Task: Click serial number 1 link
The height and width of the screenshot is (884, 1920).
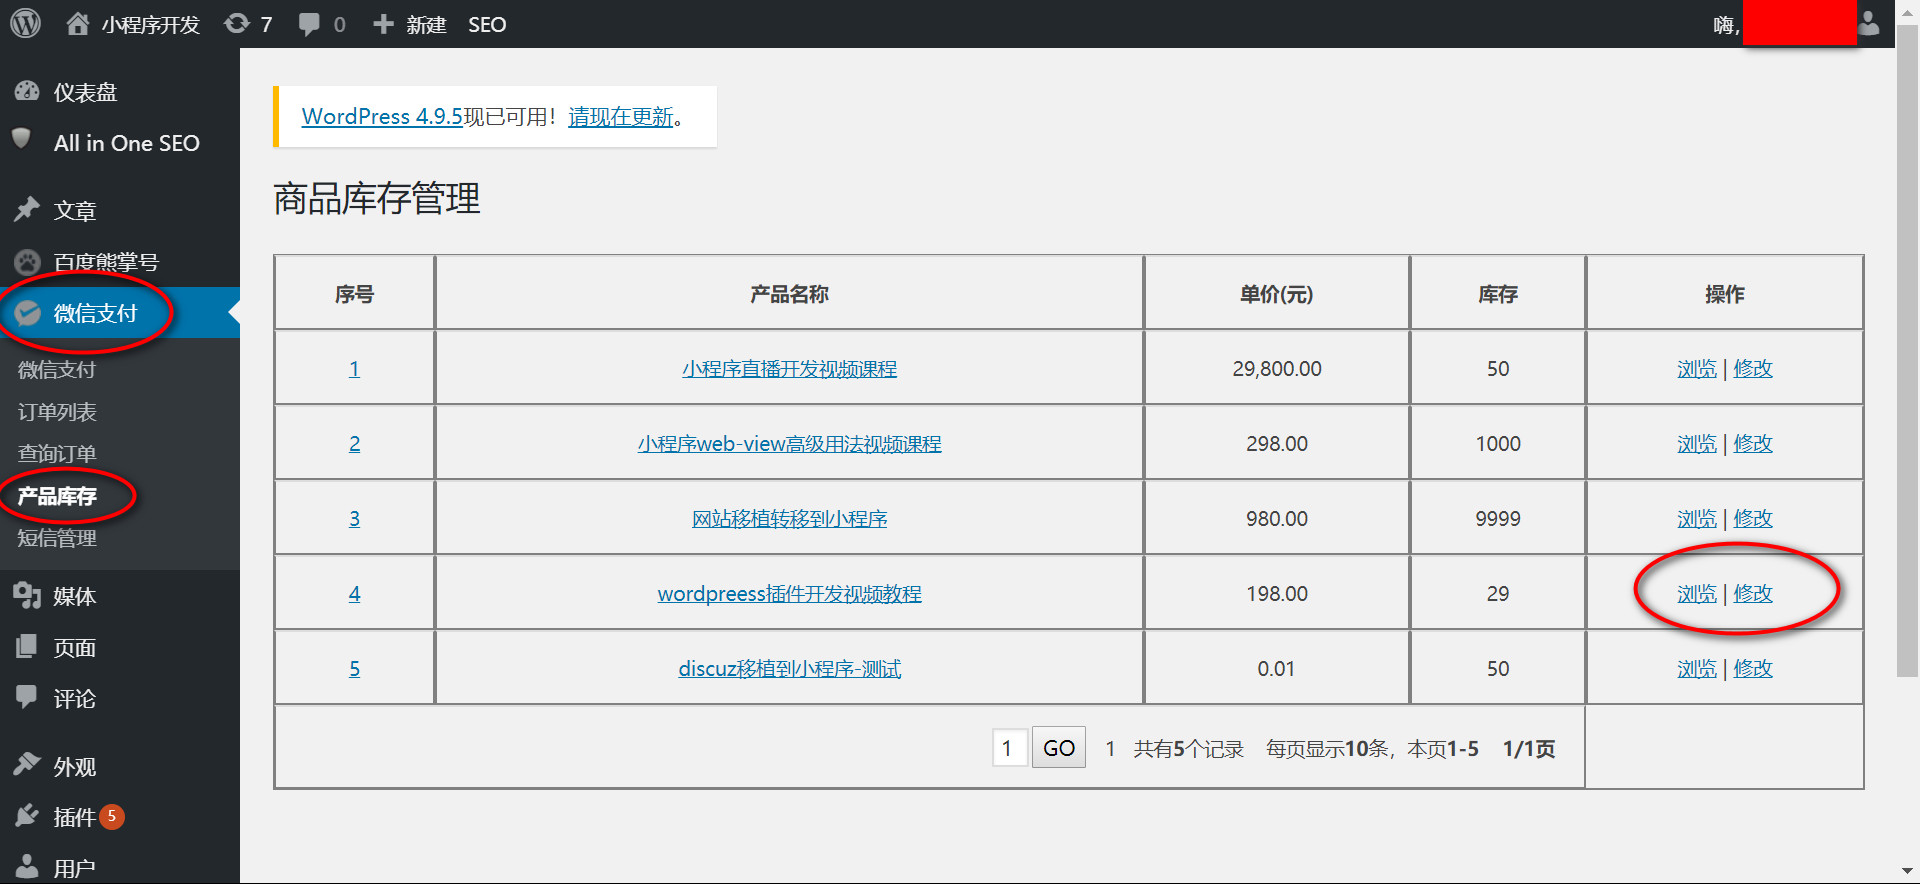Action: [x=354, y=369]
